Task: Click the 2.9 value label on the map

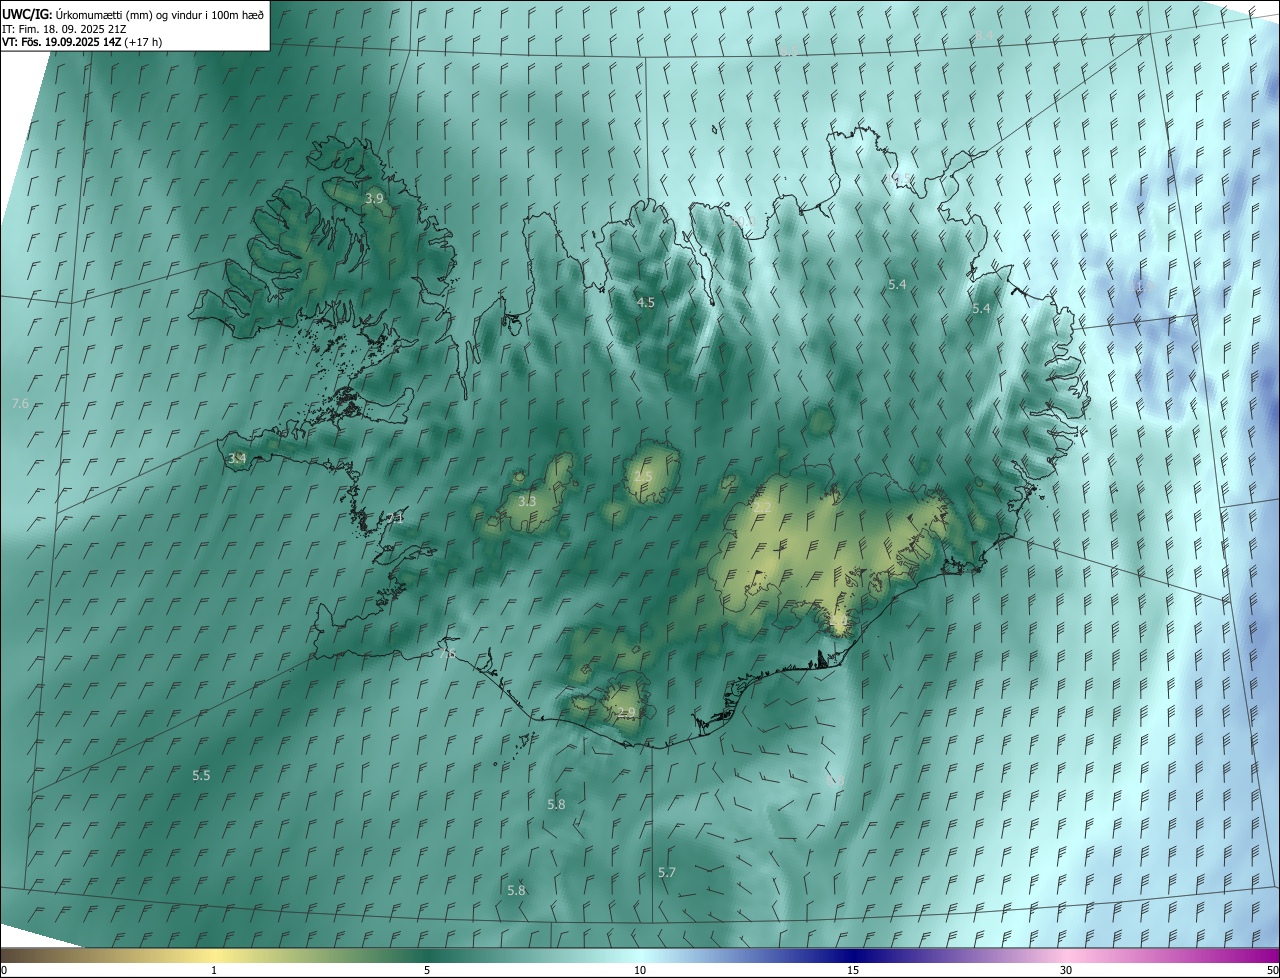Action: click(x=626, y=713)
